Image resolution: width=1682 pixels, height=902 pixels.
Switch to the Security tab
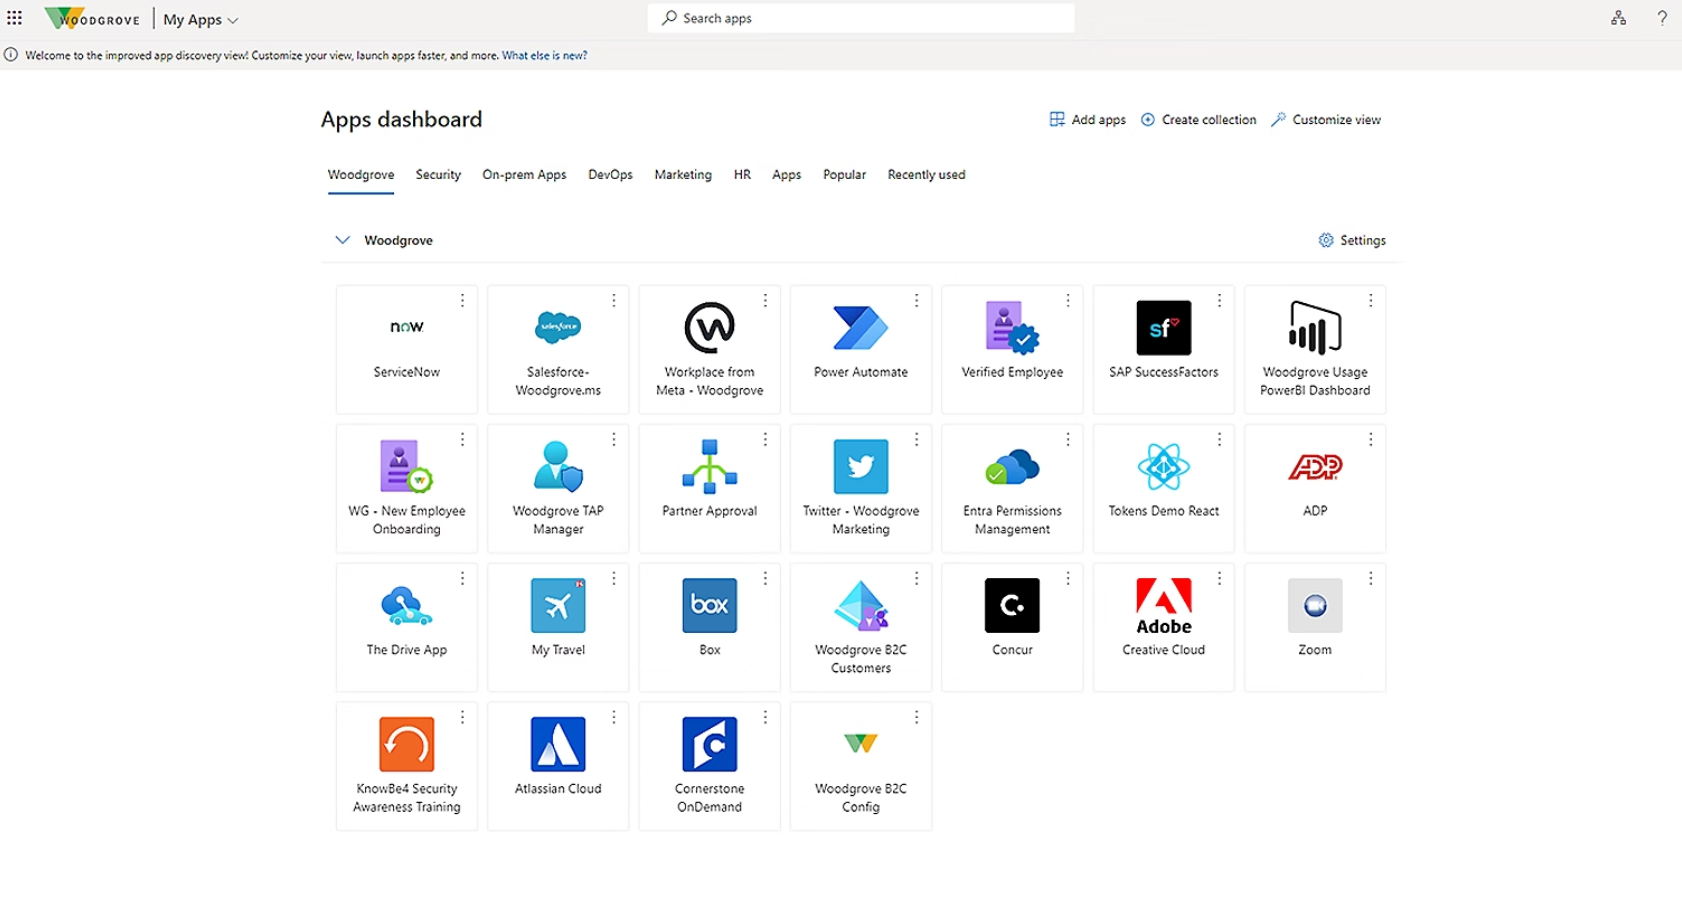438,174
